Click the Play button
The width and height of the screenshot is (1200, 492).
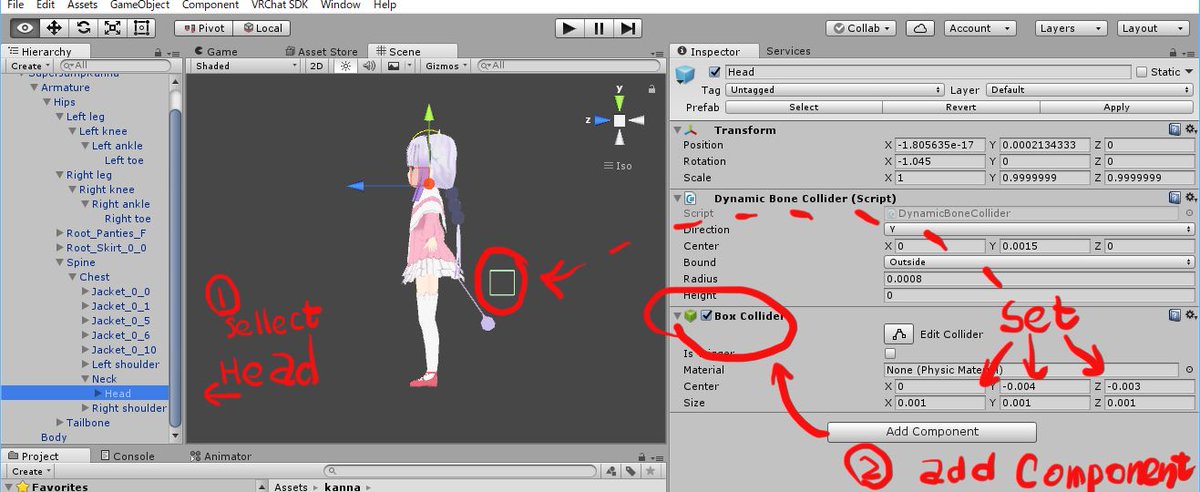pyautogui.click(x=568, y=28)
